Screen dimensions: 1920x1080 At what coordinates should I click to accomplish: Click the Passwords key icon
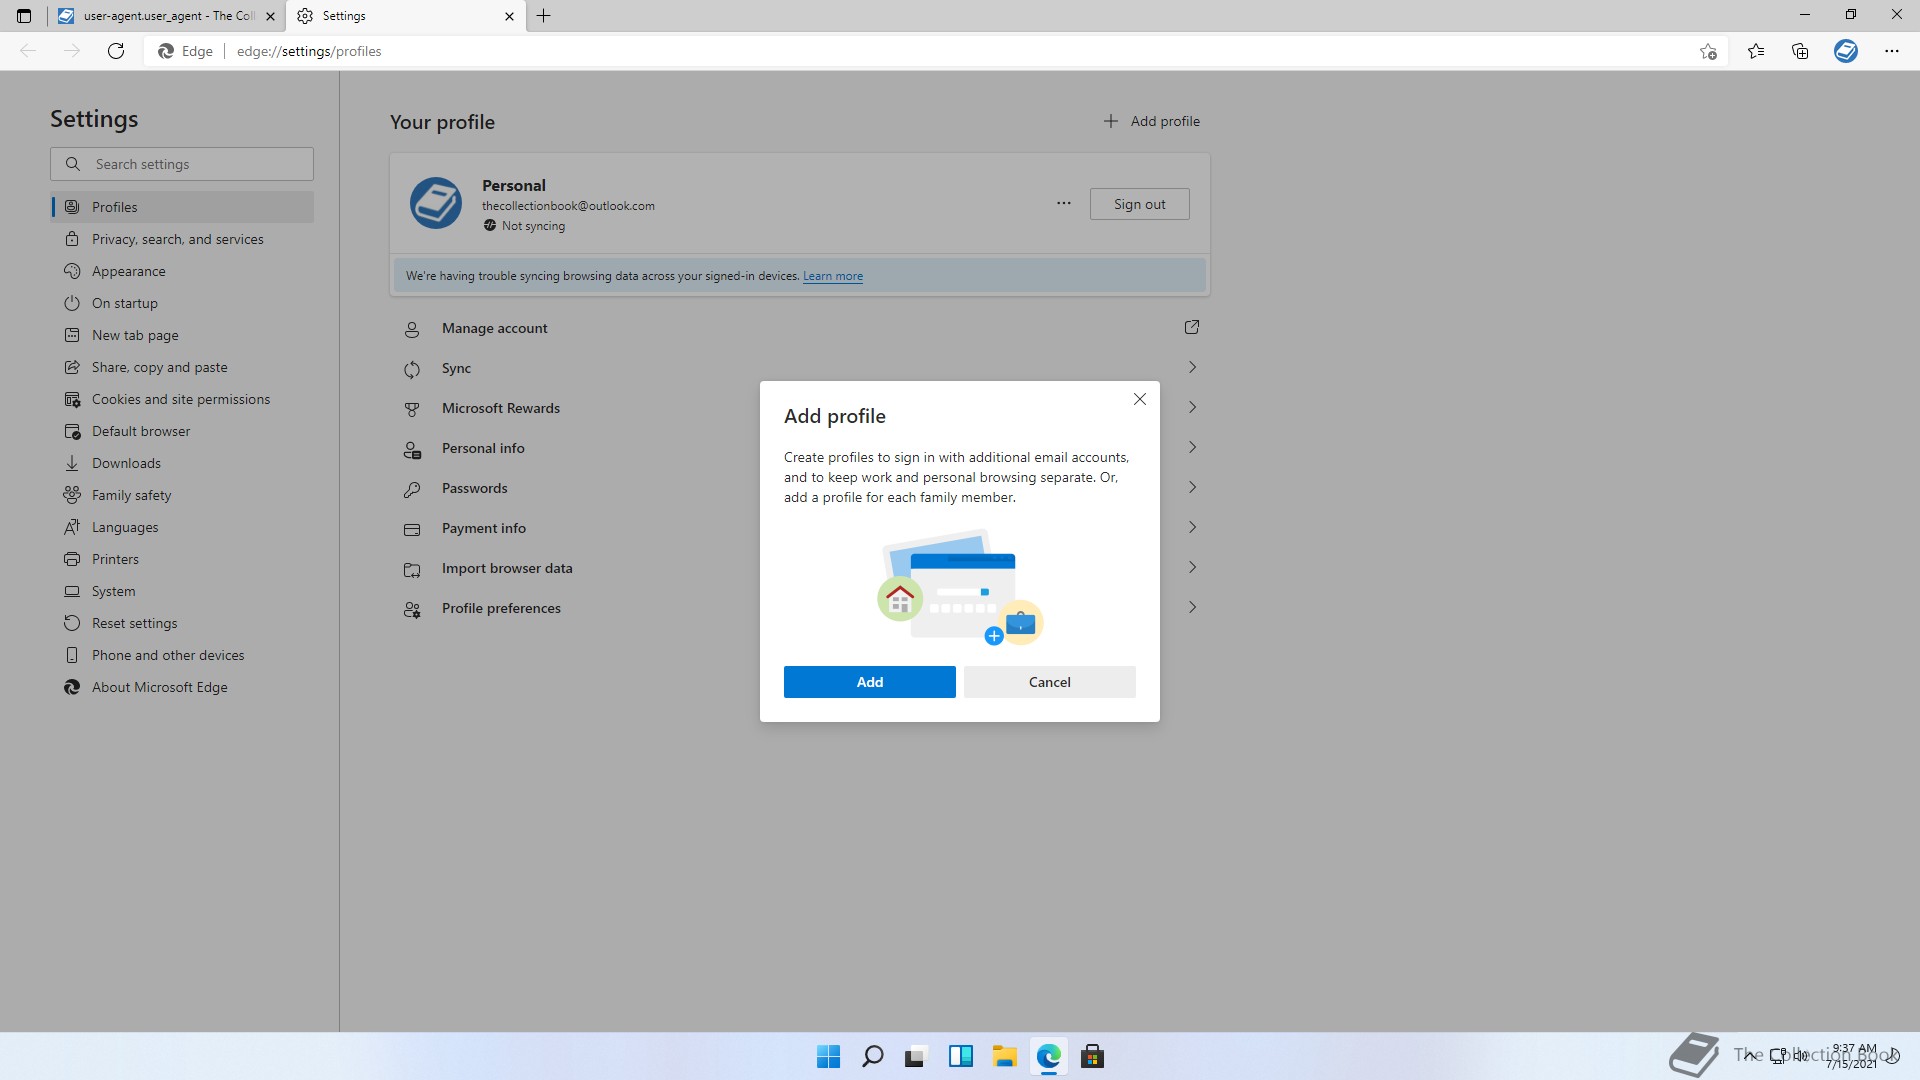click(x=412, y=489)
